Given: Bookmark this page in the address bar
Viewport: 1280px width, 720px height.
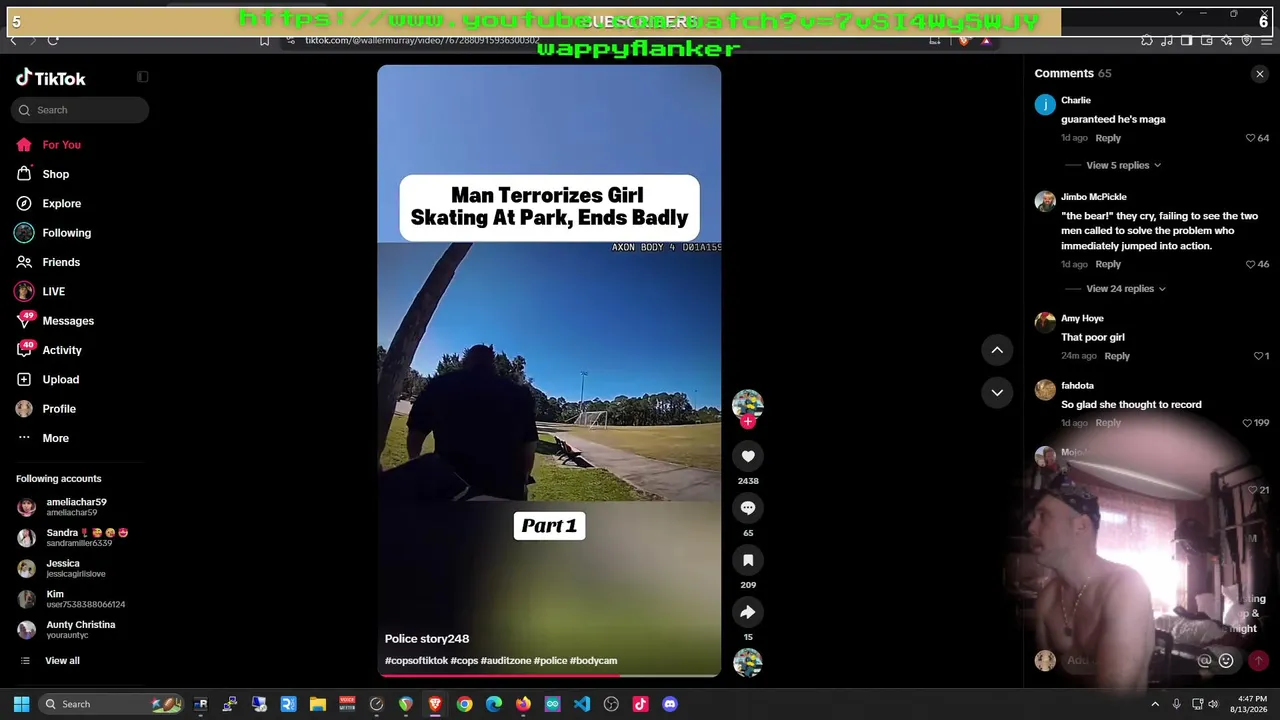Looking at the screenshot, I should 264,40.
